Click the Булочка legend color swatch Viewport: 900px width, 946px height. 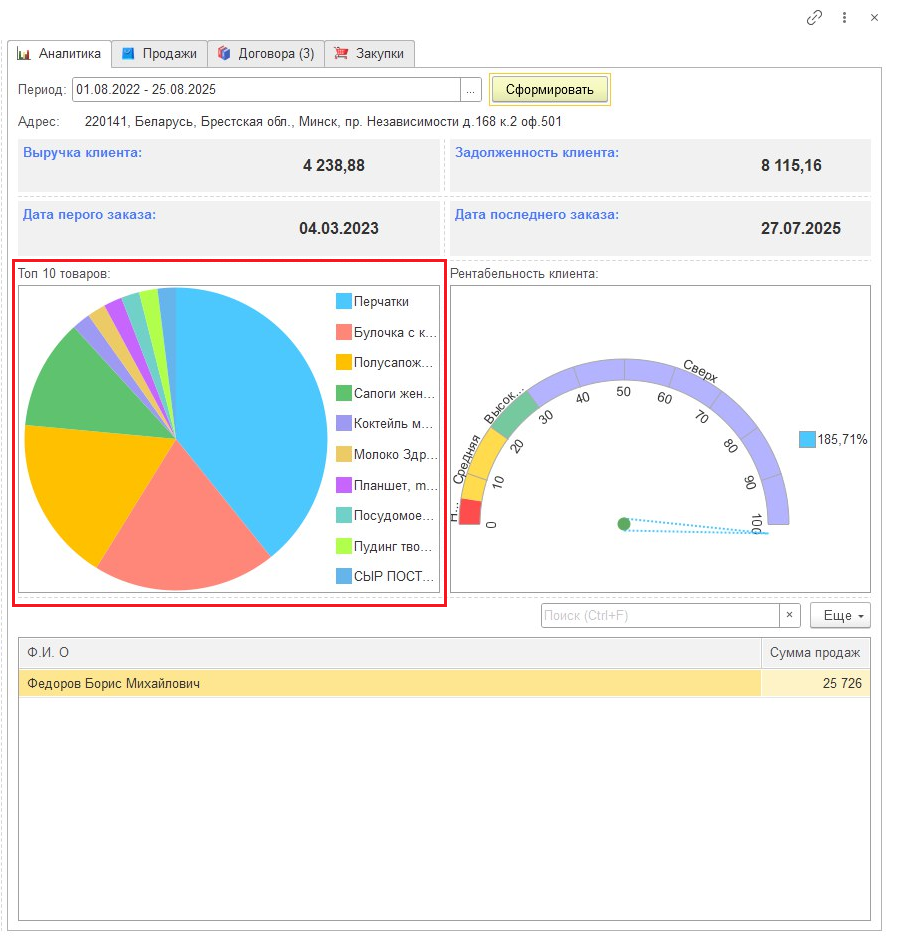(344, 332)
